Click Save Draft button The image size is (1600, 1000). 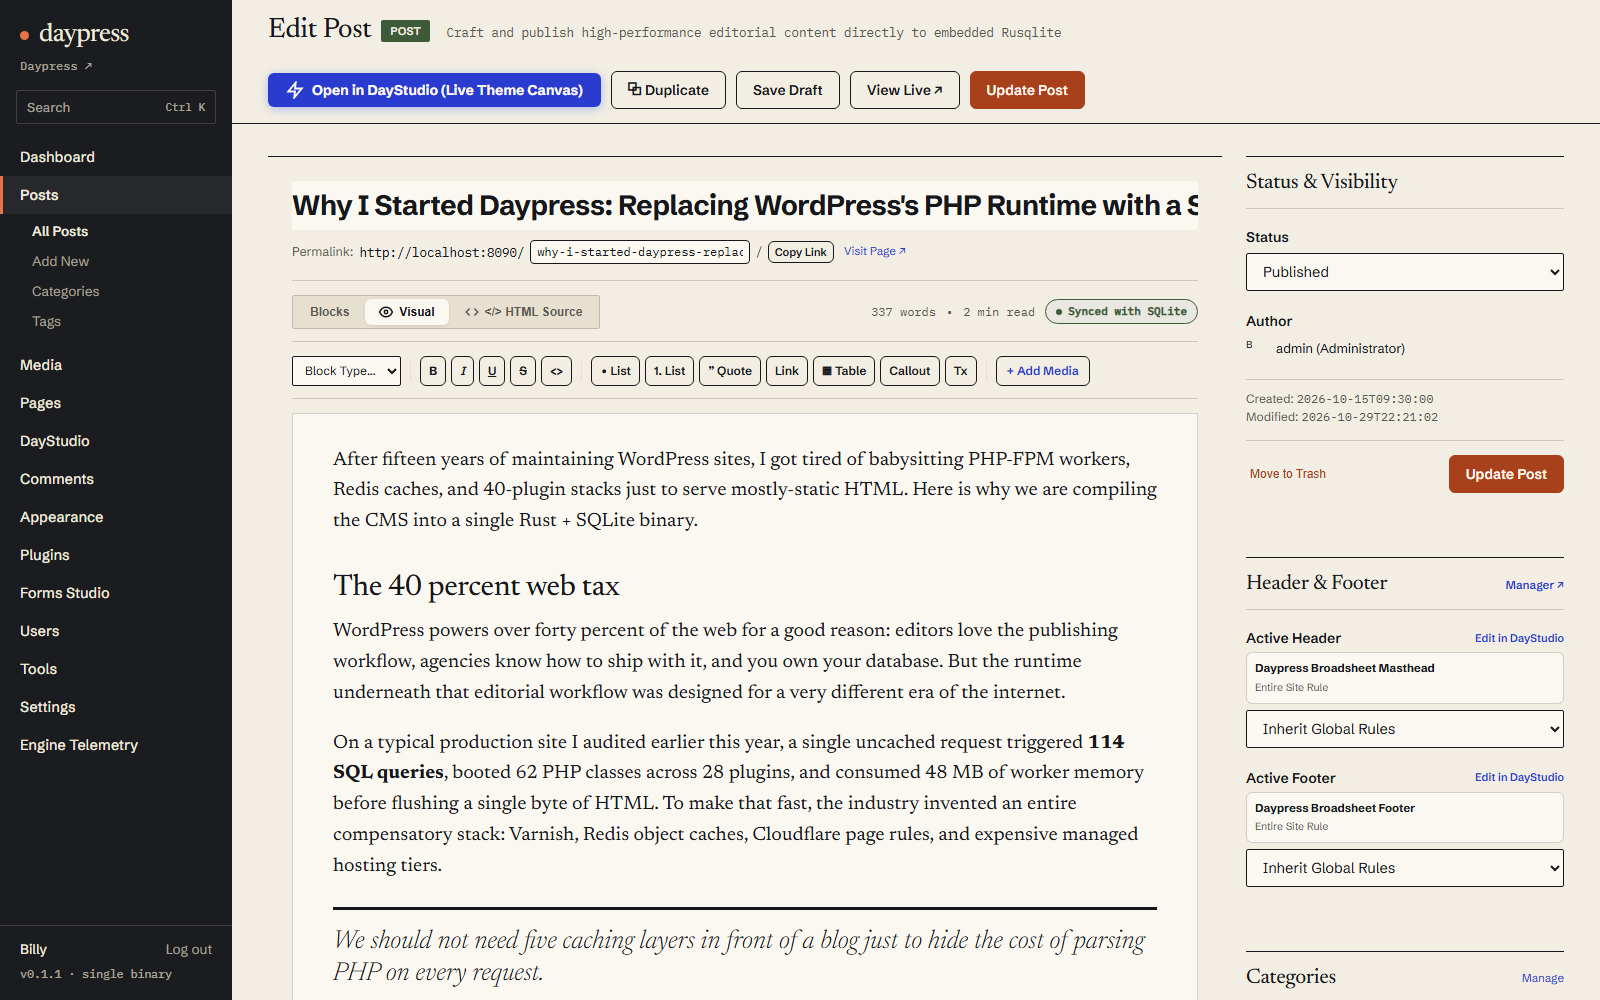pos(788,90)
